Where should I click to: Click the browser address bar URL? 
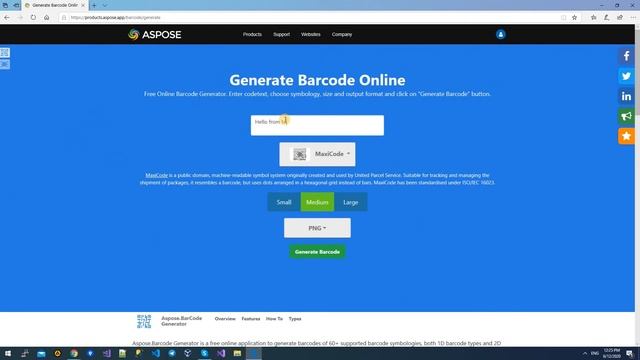(x=116, y=18)
